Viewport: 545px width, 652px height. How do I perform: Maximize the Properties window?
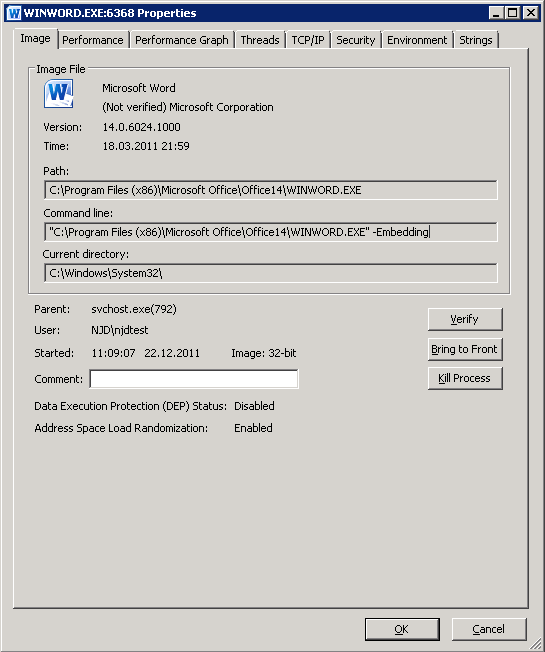pyautogui.click(x=513, y=13)
